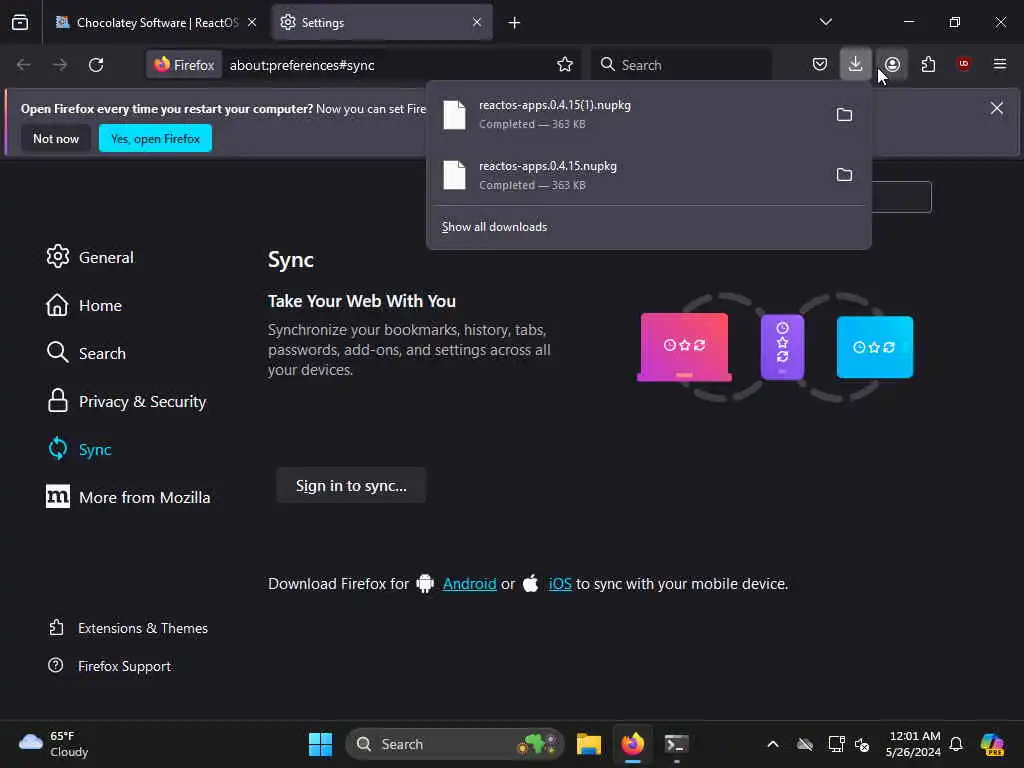Open the notifications bell

tap(956, 744)
